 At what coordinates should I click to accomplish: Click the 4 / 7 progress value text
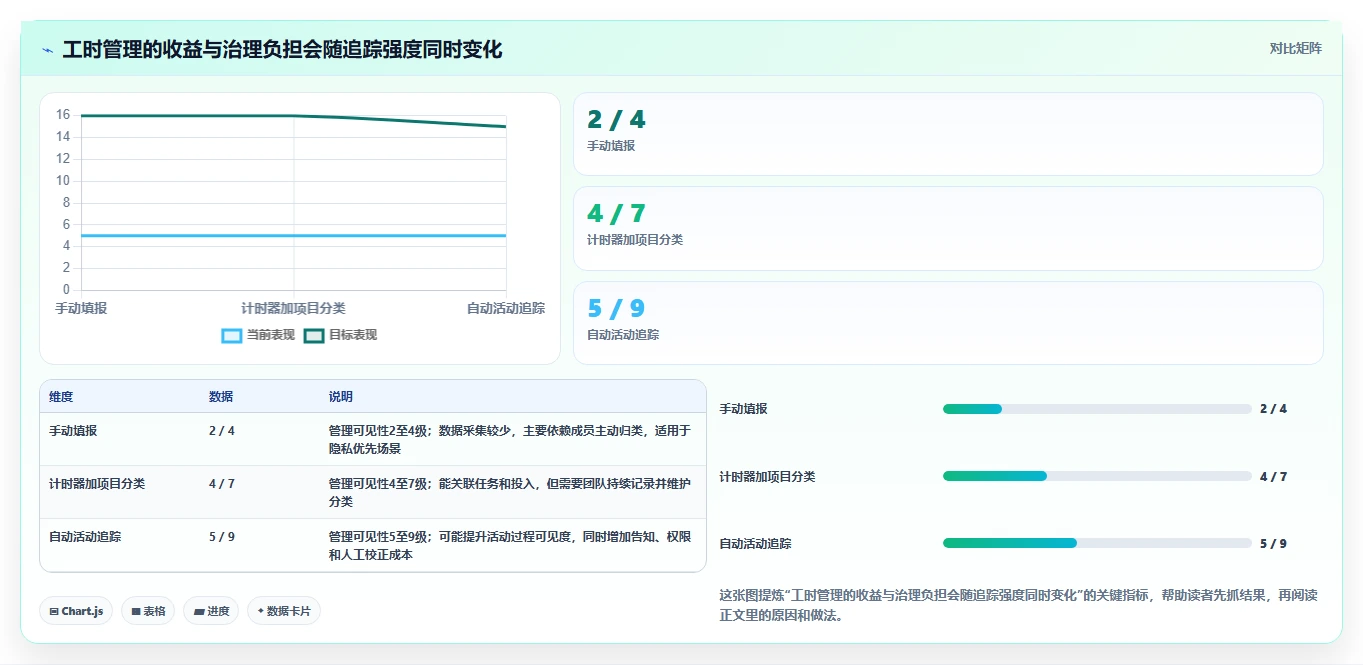[1273, 477]
